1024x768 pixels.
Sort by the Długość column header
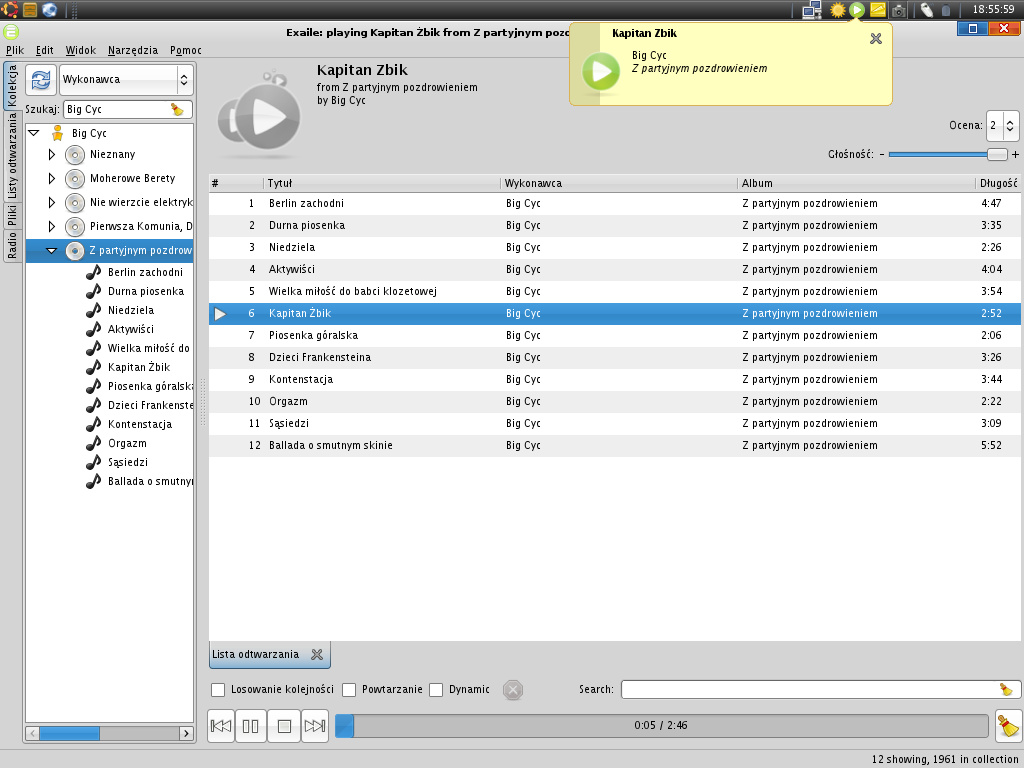[999, 184]
